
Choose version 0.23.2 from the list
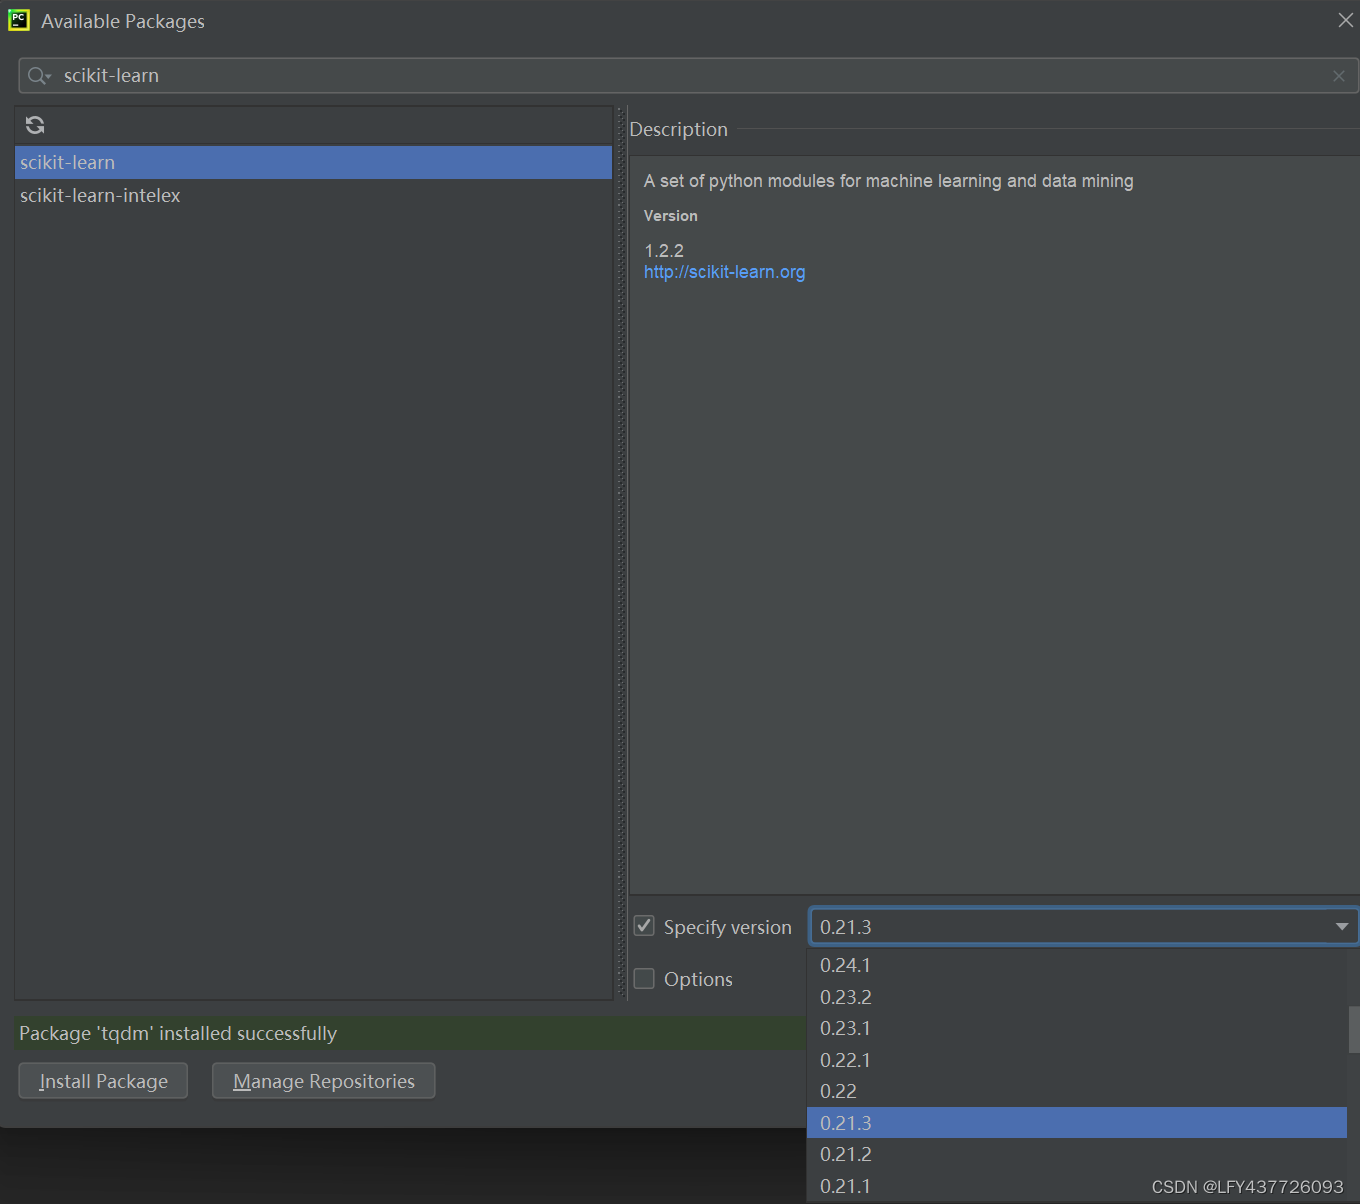point(1077,997)
